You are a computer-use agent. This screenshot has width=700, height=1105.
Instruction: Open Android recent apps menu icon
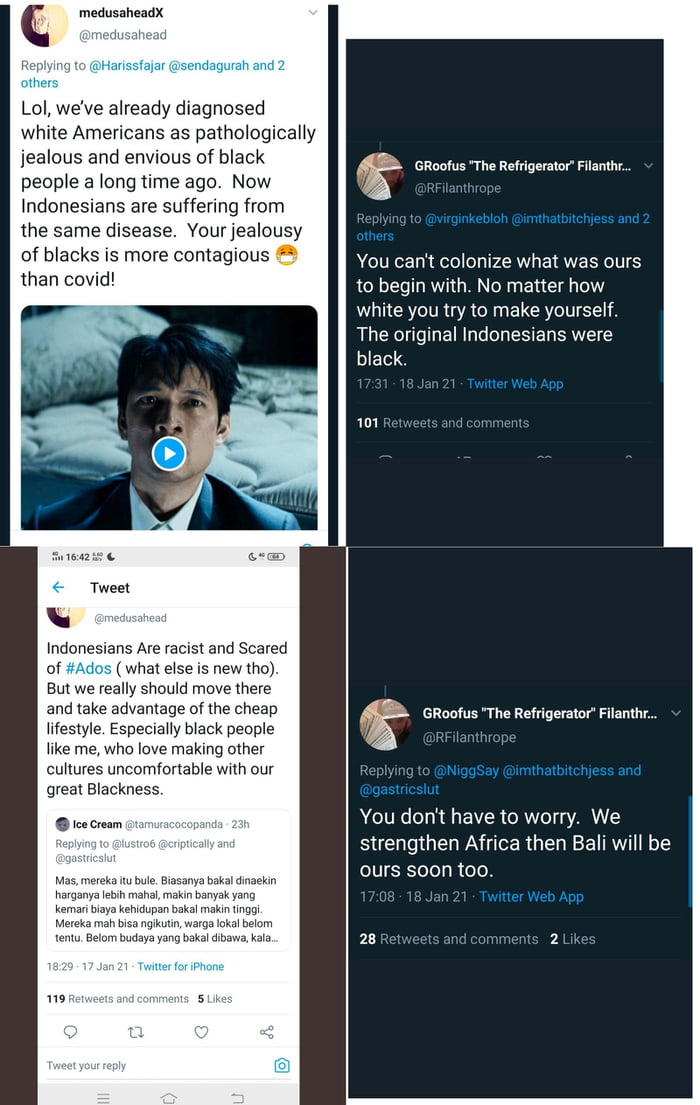[x=103, y=1097]
